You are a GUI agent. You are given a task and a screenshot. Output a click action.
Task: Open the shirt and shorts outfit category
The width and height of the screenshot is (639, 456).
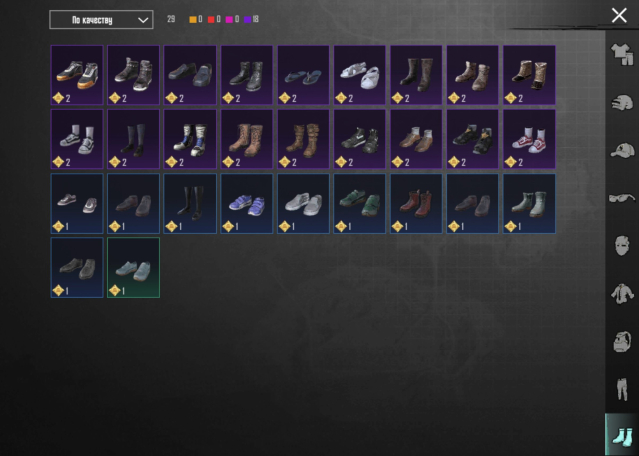click(x=622, y=54)
